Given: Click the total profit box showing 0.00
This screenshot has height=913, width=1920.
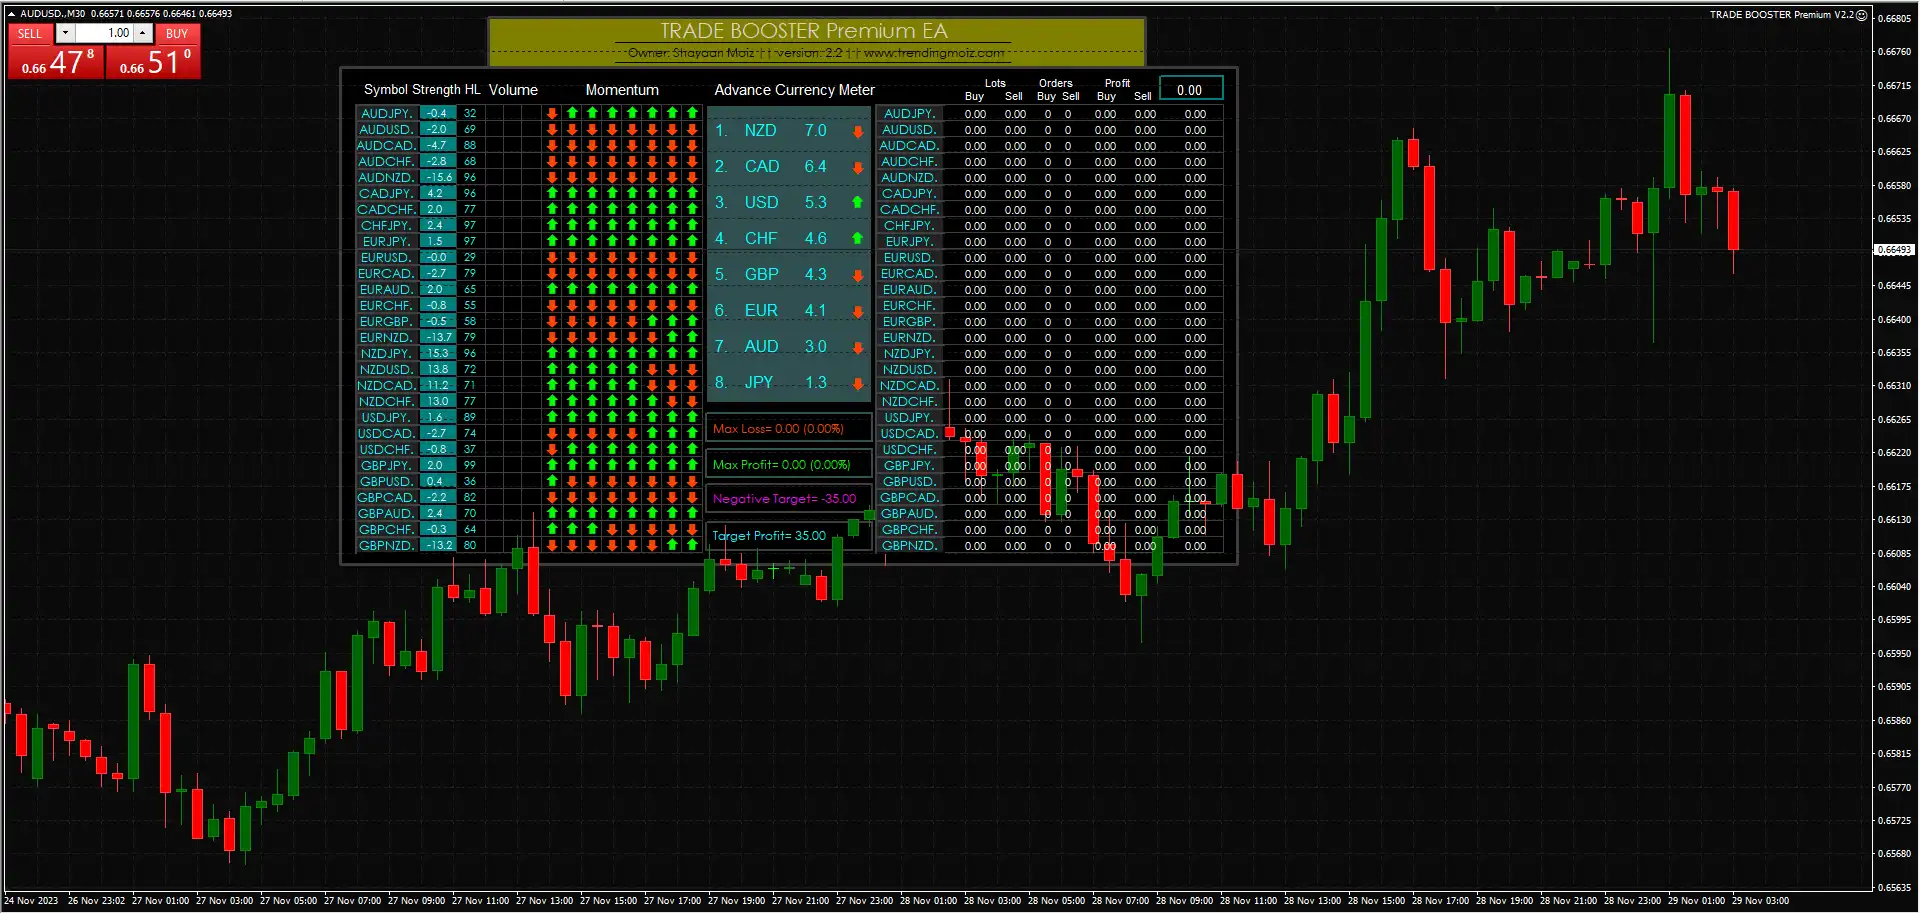Looking at the screenshot, I should point(1190,89).
